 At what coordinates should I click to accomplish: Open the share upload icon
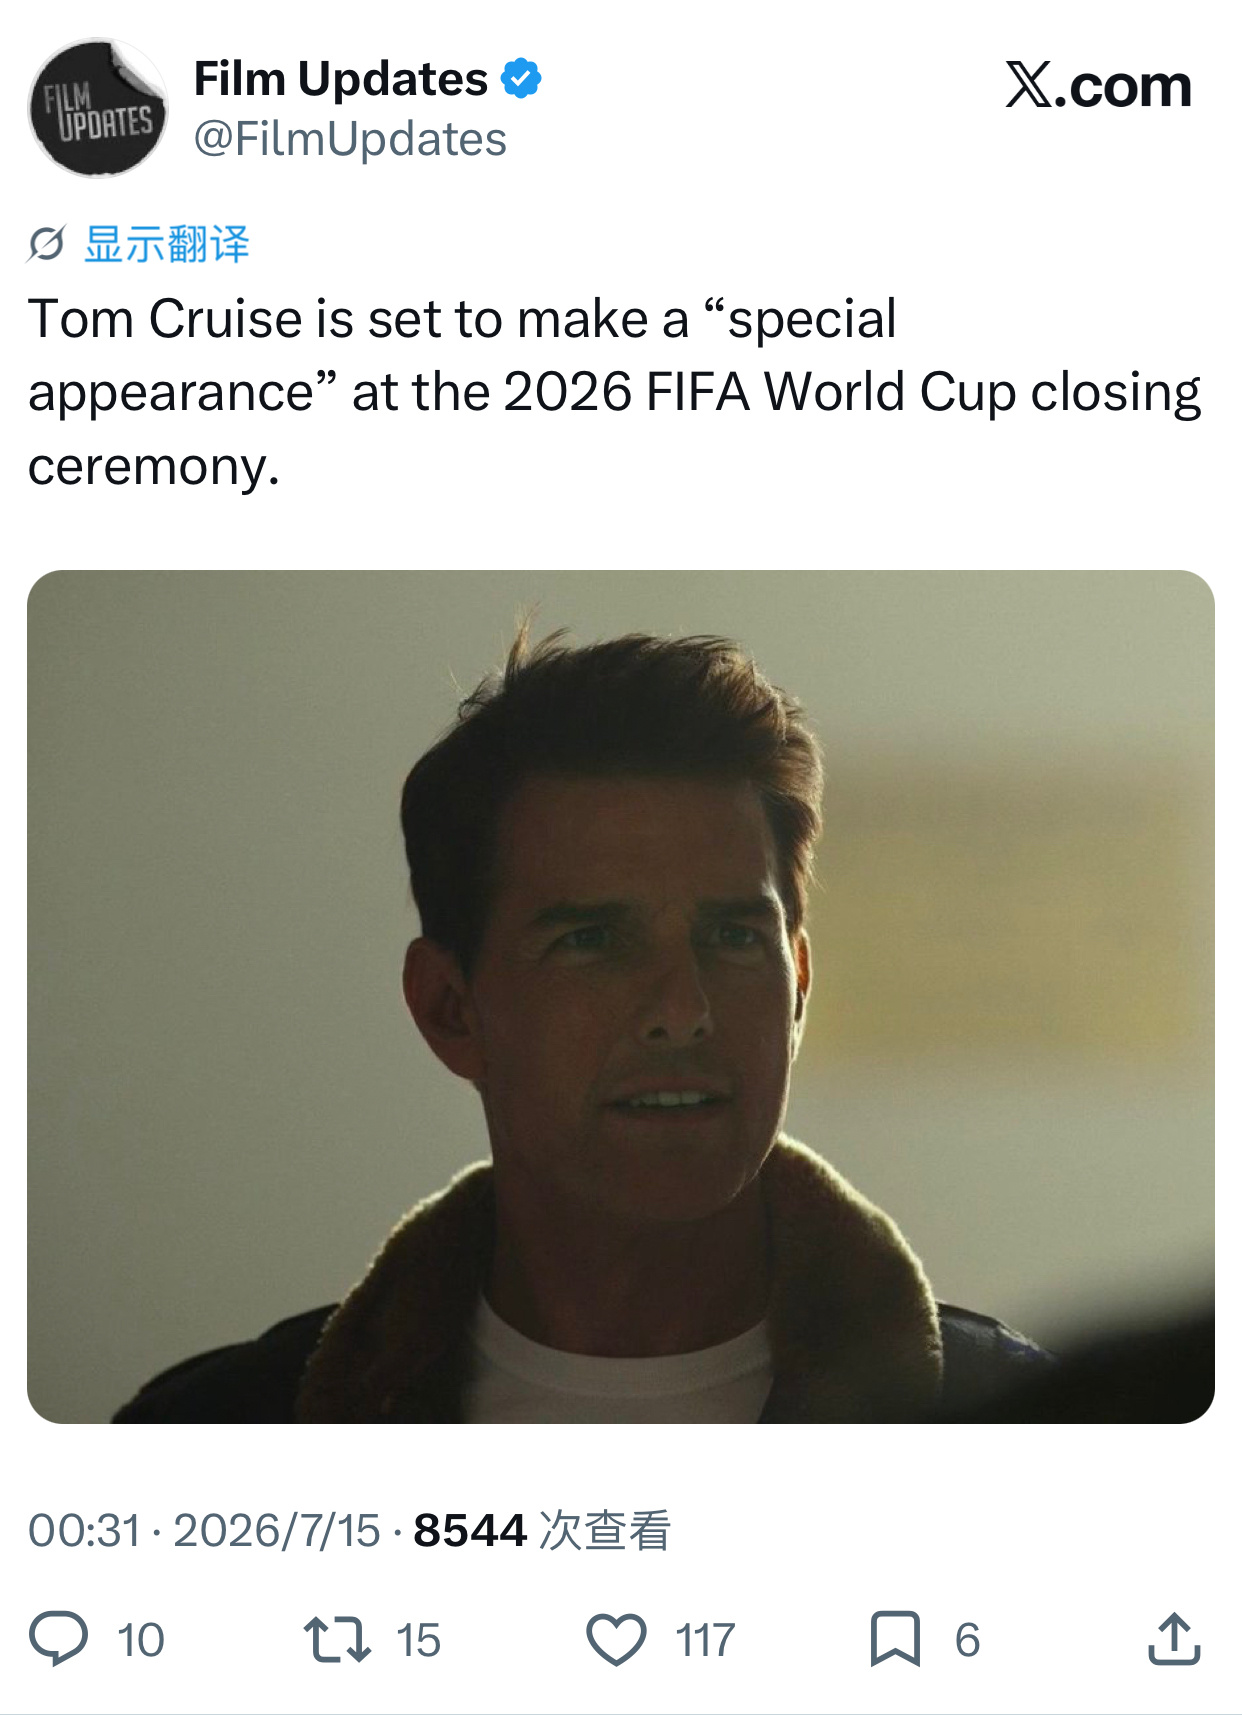pos(1174,1638)
